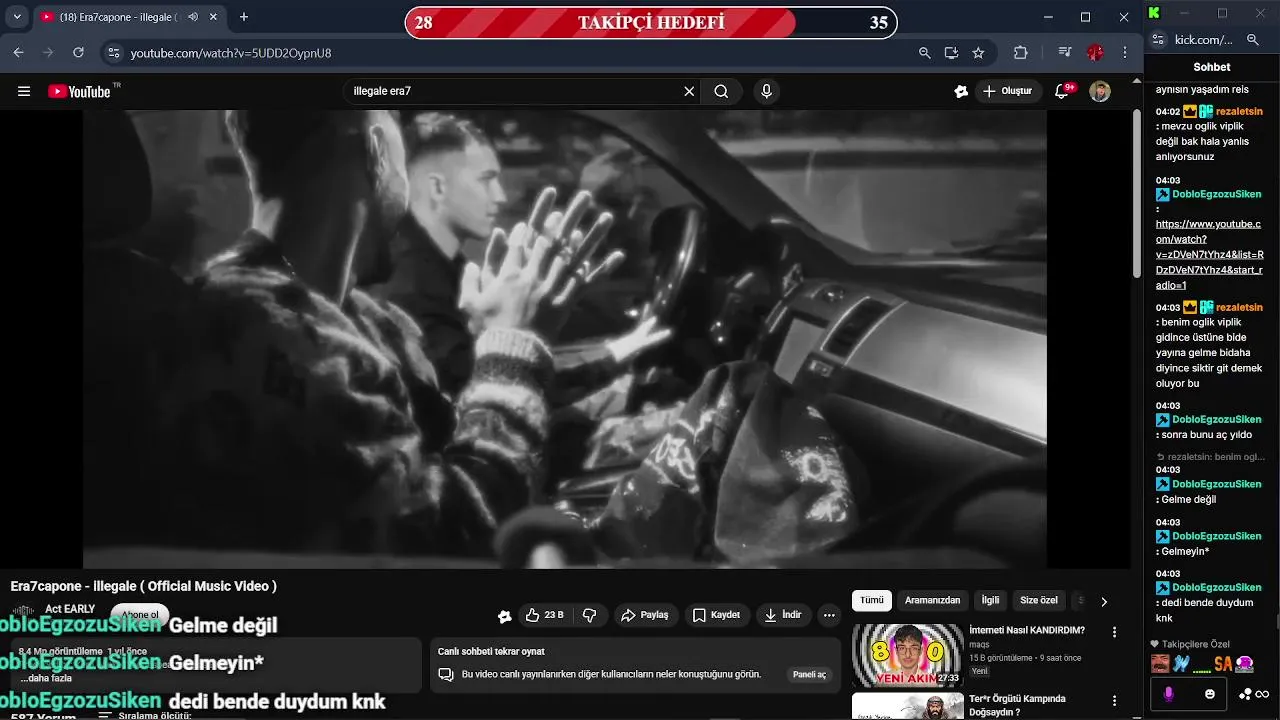This screenshot has height=720, width=1280.
Task: Open the site info icon in address bar
Action: (x=113, y=53)
